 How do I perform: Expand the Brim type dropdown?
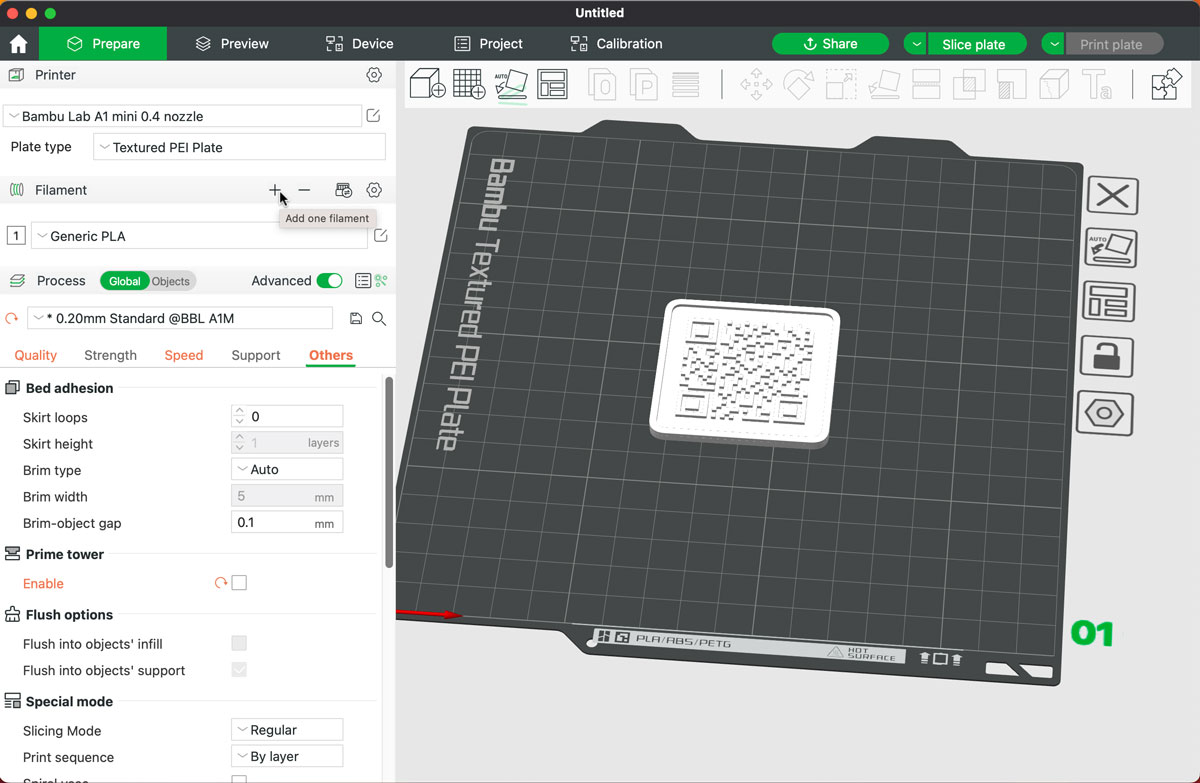287,468
